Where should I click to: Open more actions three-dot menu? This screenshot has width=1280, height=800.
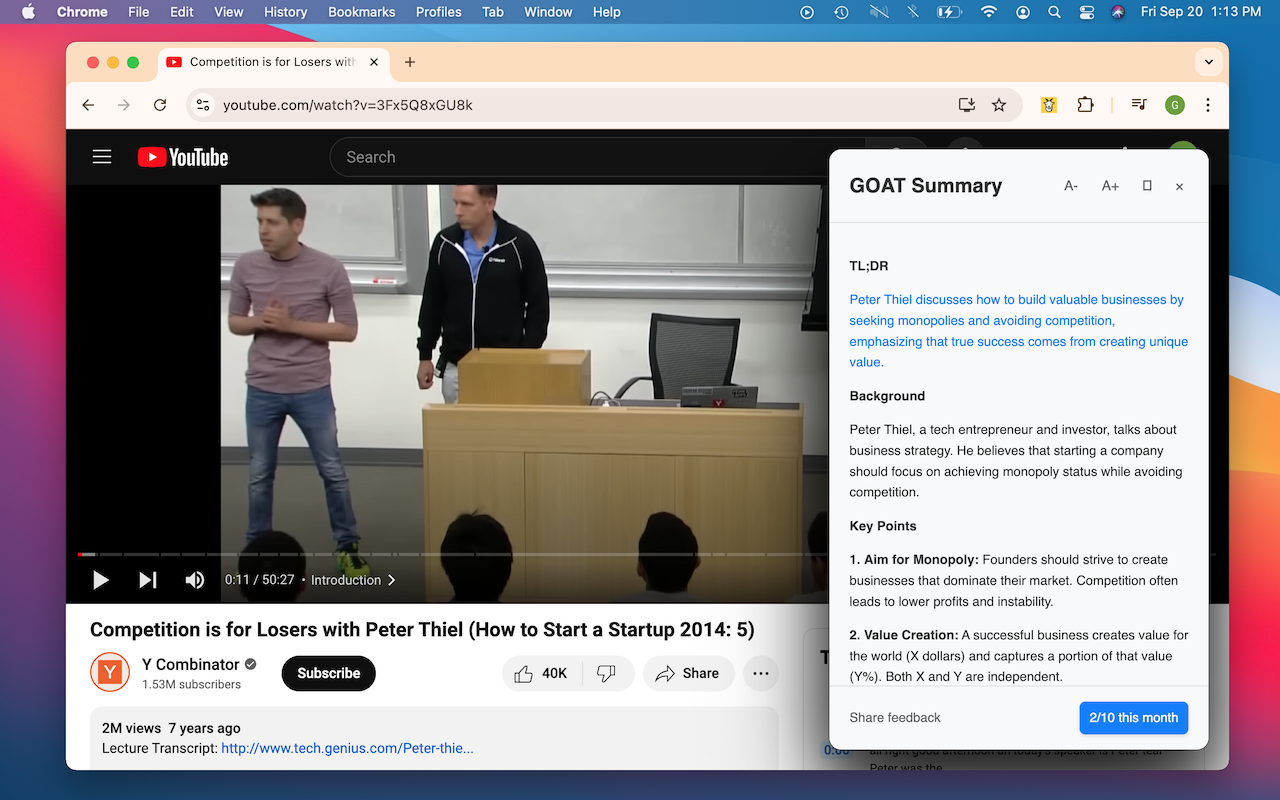point(761,674)
